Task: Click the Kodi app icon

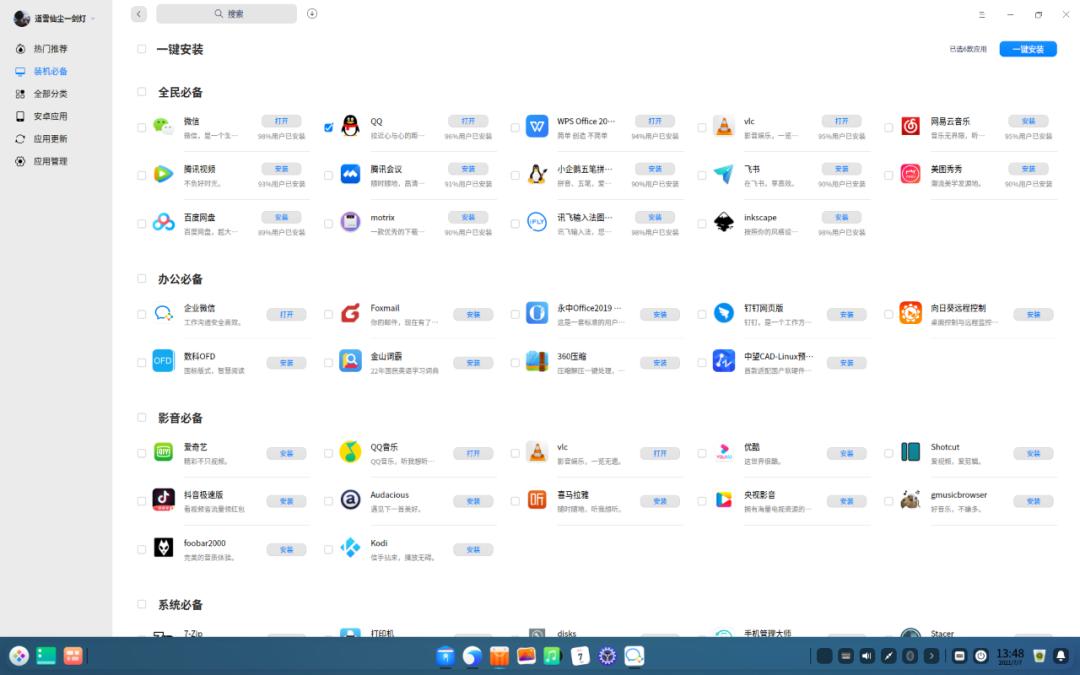Action: click(x=350, y=548)
